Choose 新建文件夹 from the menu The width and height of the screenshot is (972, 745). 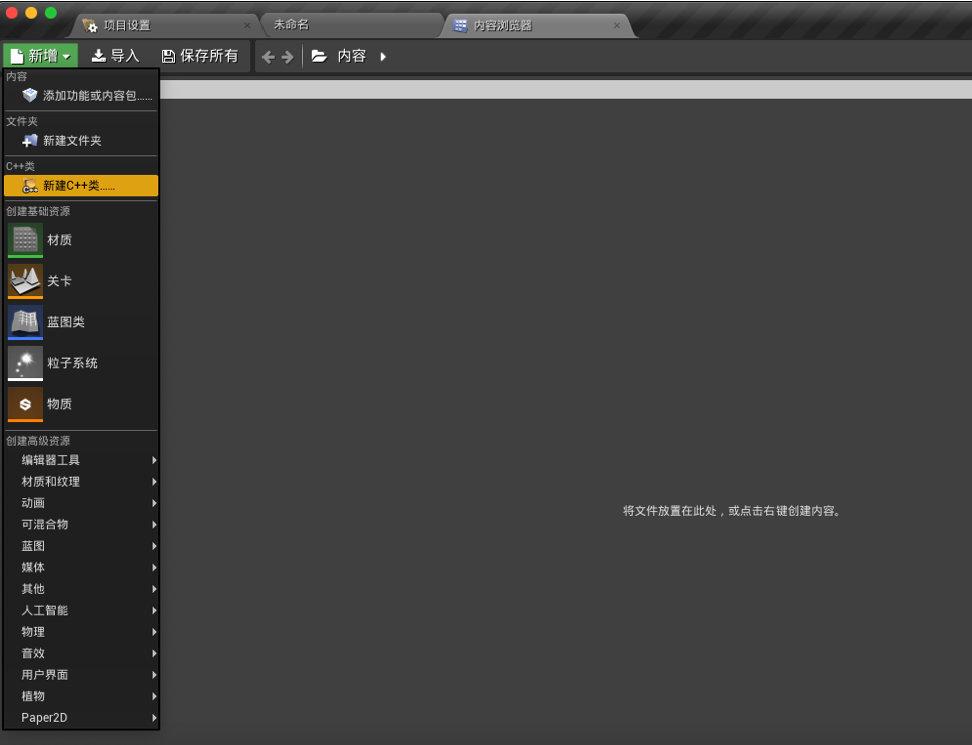tap(81, 141)
